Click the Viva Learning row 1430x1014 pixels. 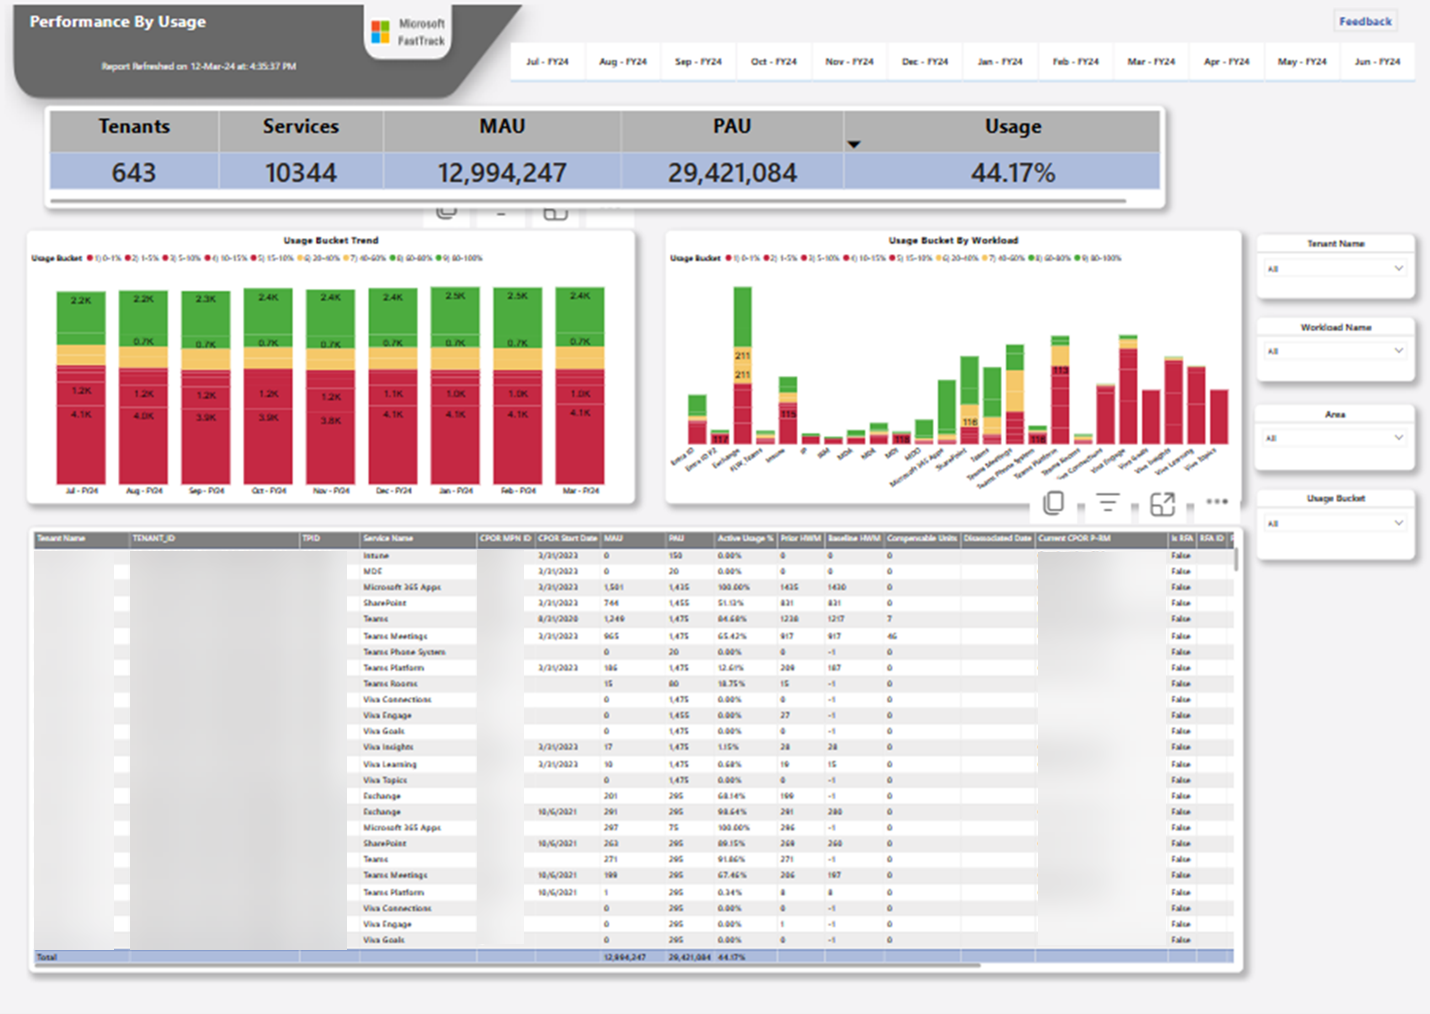coord(633,764)
